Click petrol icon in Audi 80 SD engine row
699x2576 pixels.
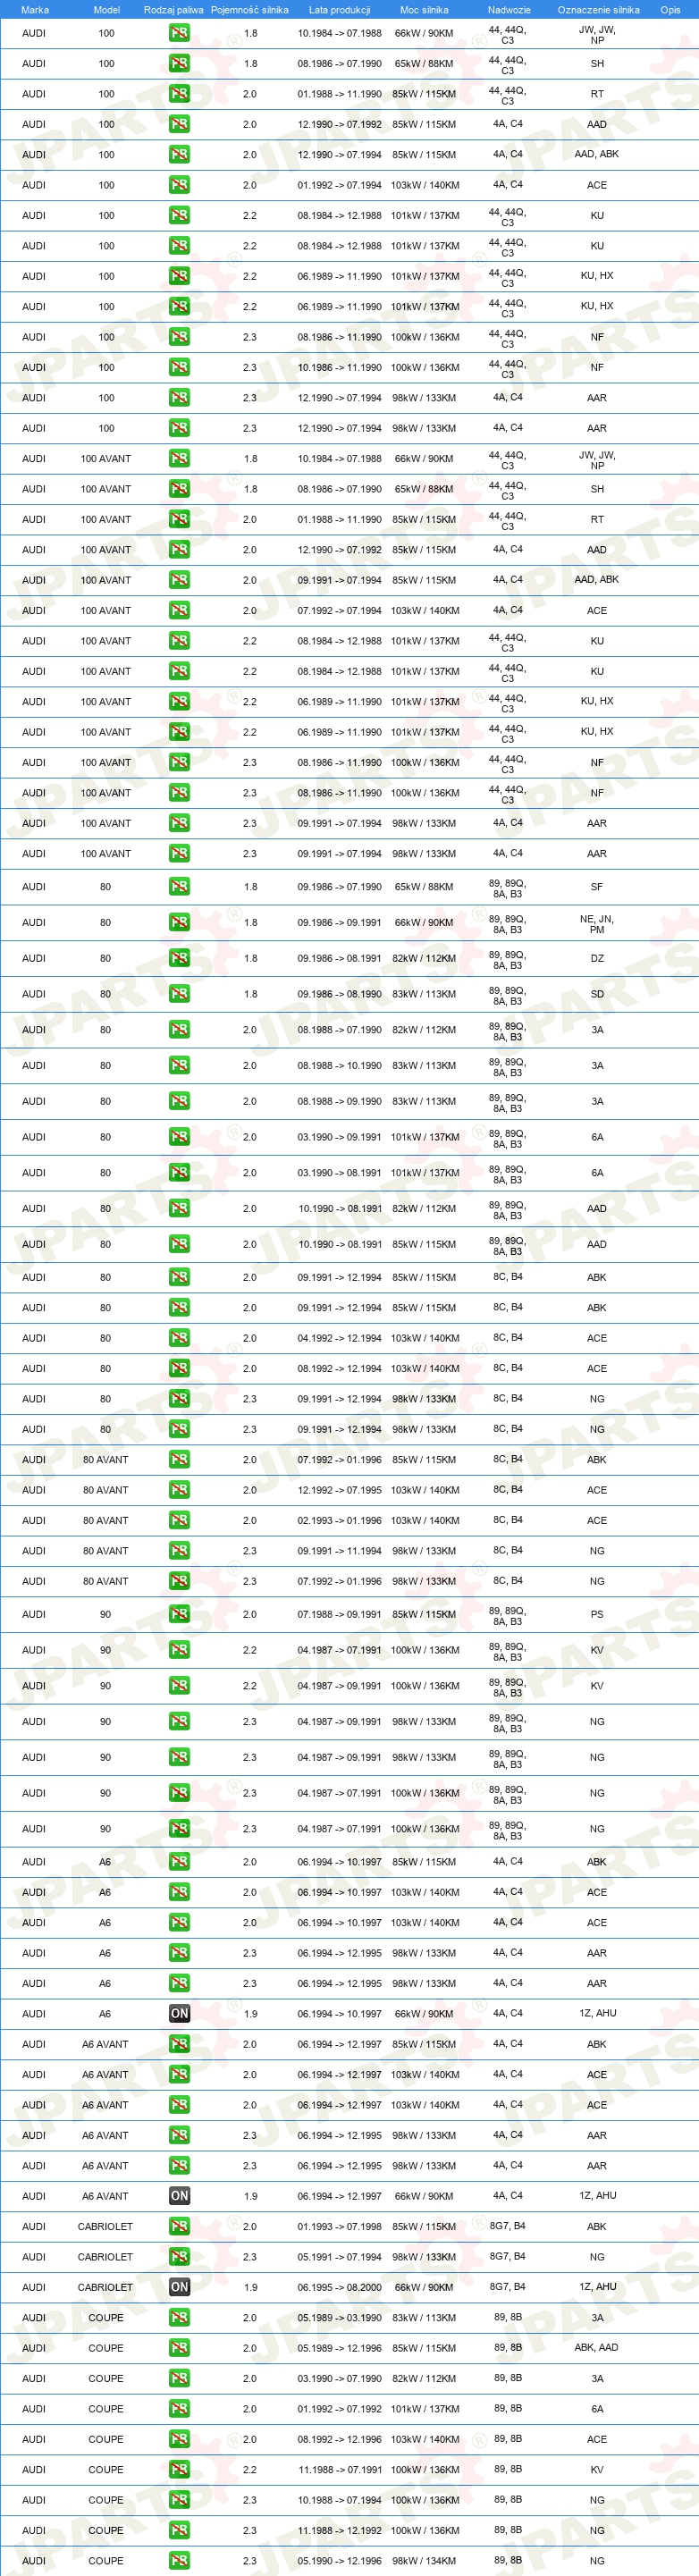pos(179,994)
